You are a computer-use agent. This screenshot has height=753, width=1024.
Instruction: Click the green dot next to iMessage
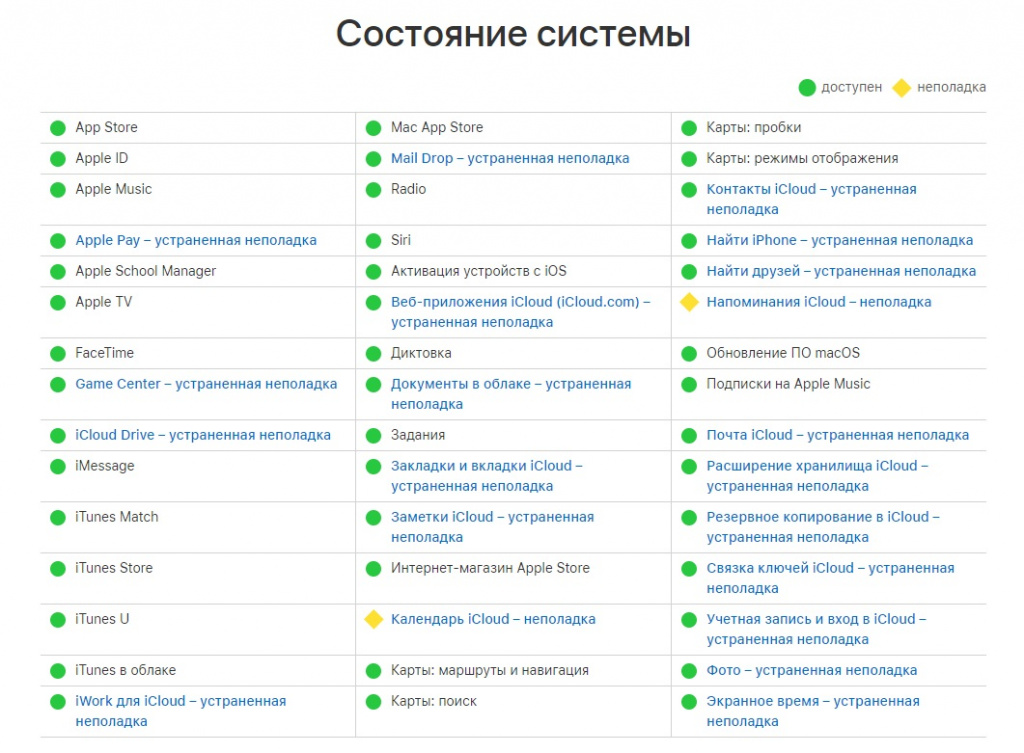[58, 466]
